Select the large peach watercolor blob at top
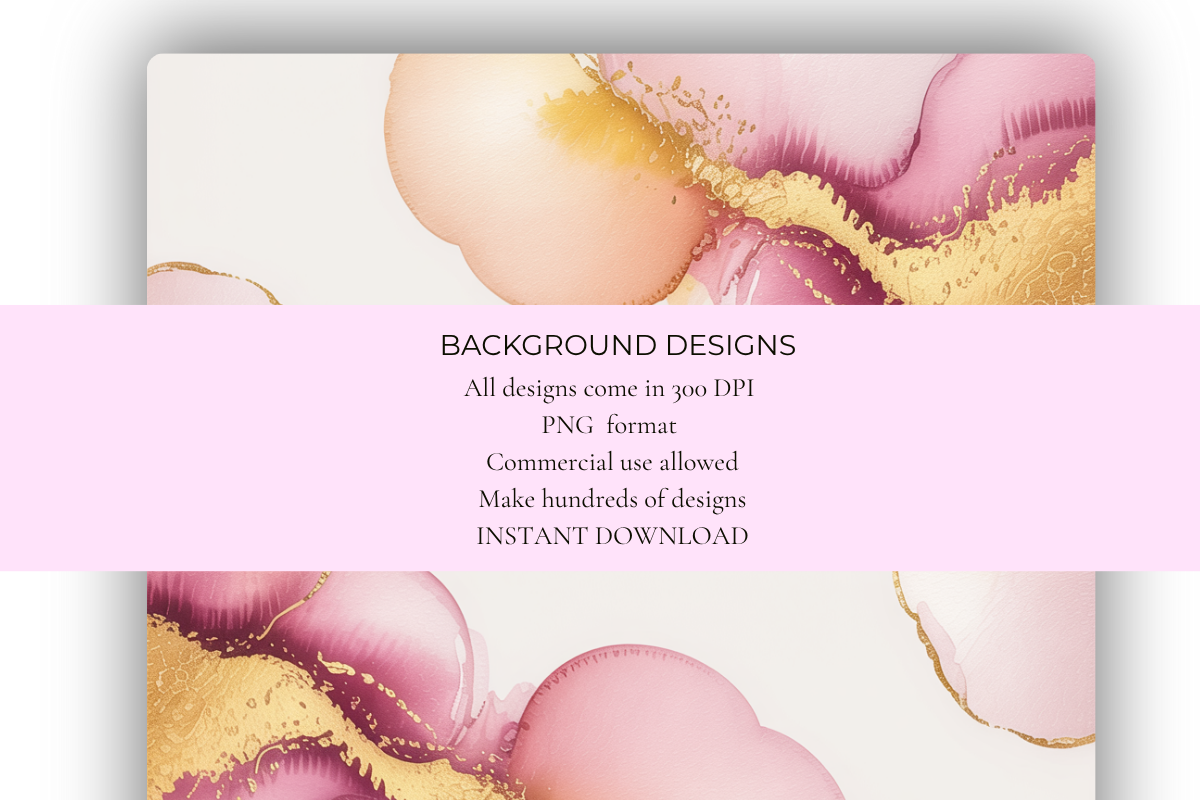The width and height of the screenshot is (1200, 800). (500, 190)
